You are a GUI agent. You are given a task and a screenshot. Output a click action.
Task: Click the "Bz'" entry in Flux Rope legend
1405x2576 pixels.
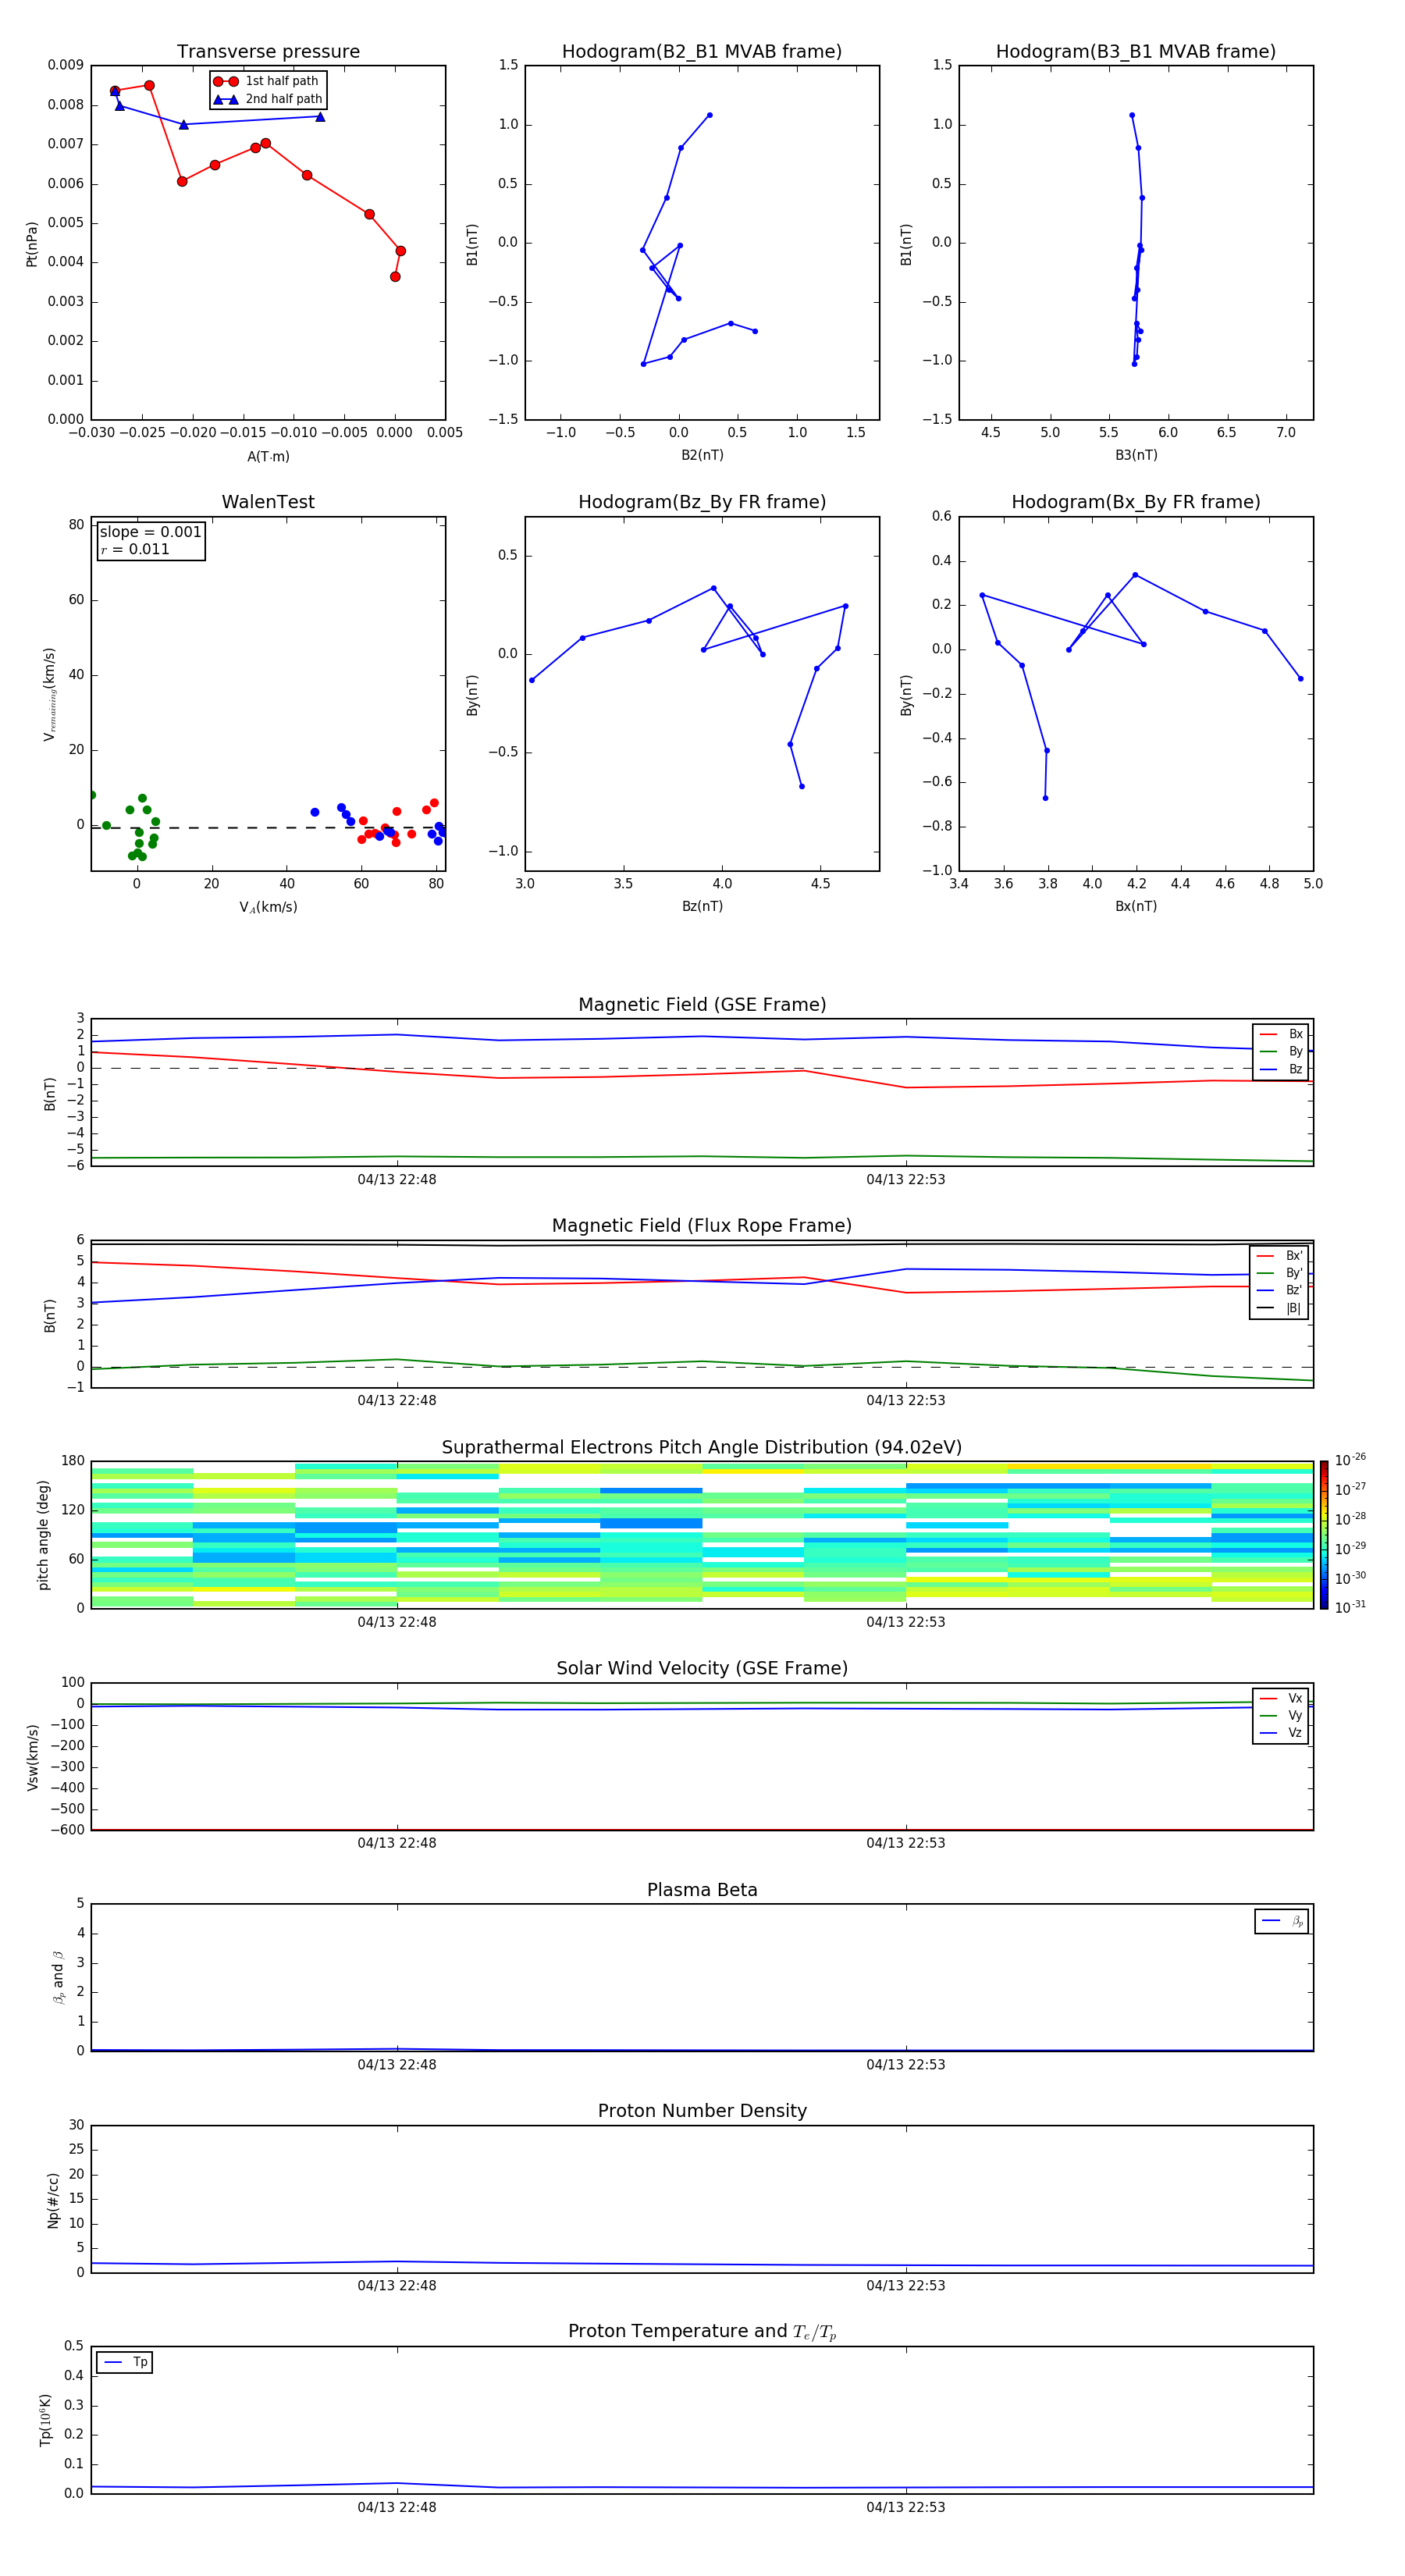pos(1279,1291)
